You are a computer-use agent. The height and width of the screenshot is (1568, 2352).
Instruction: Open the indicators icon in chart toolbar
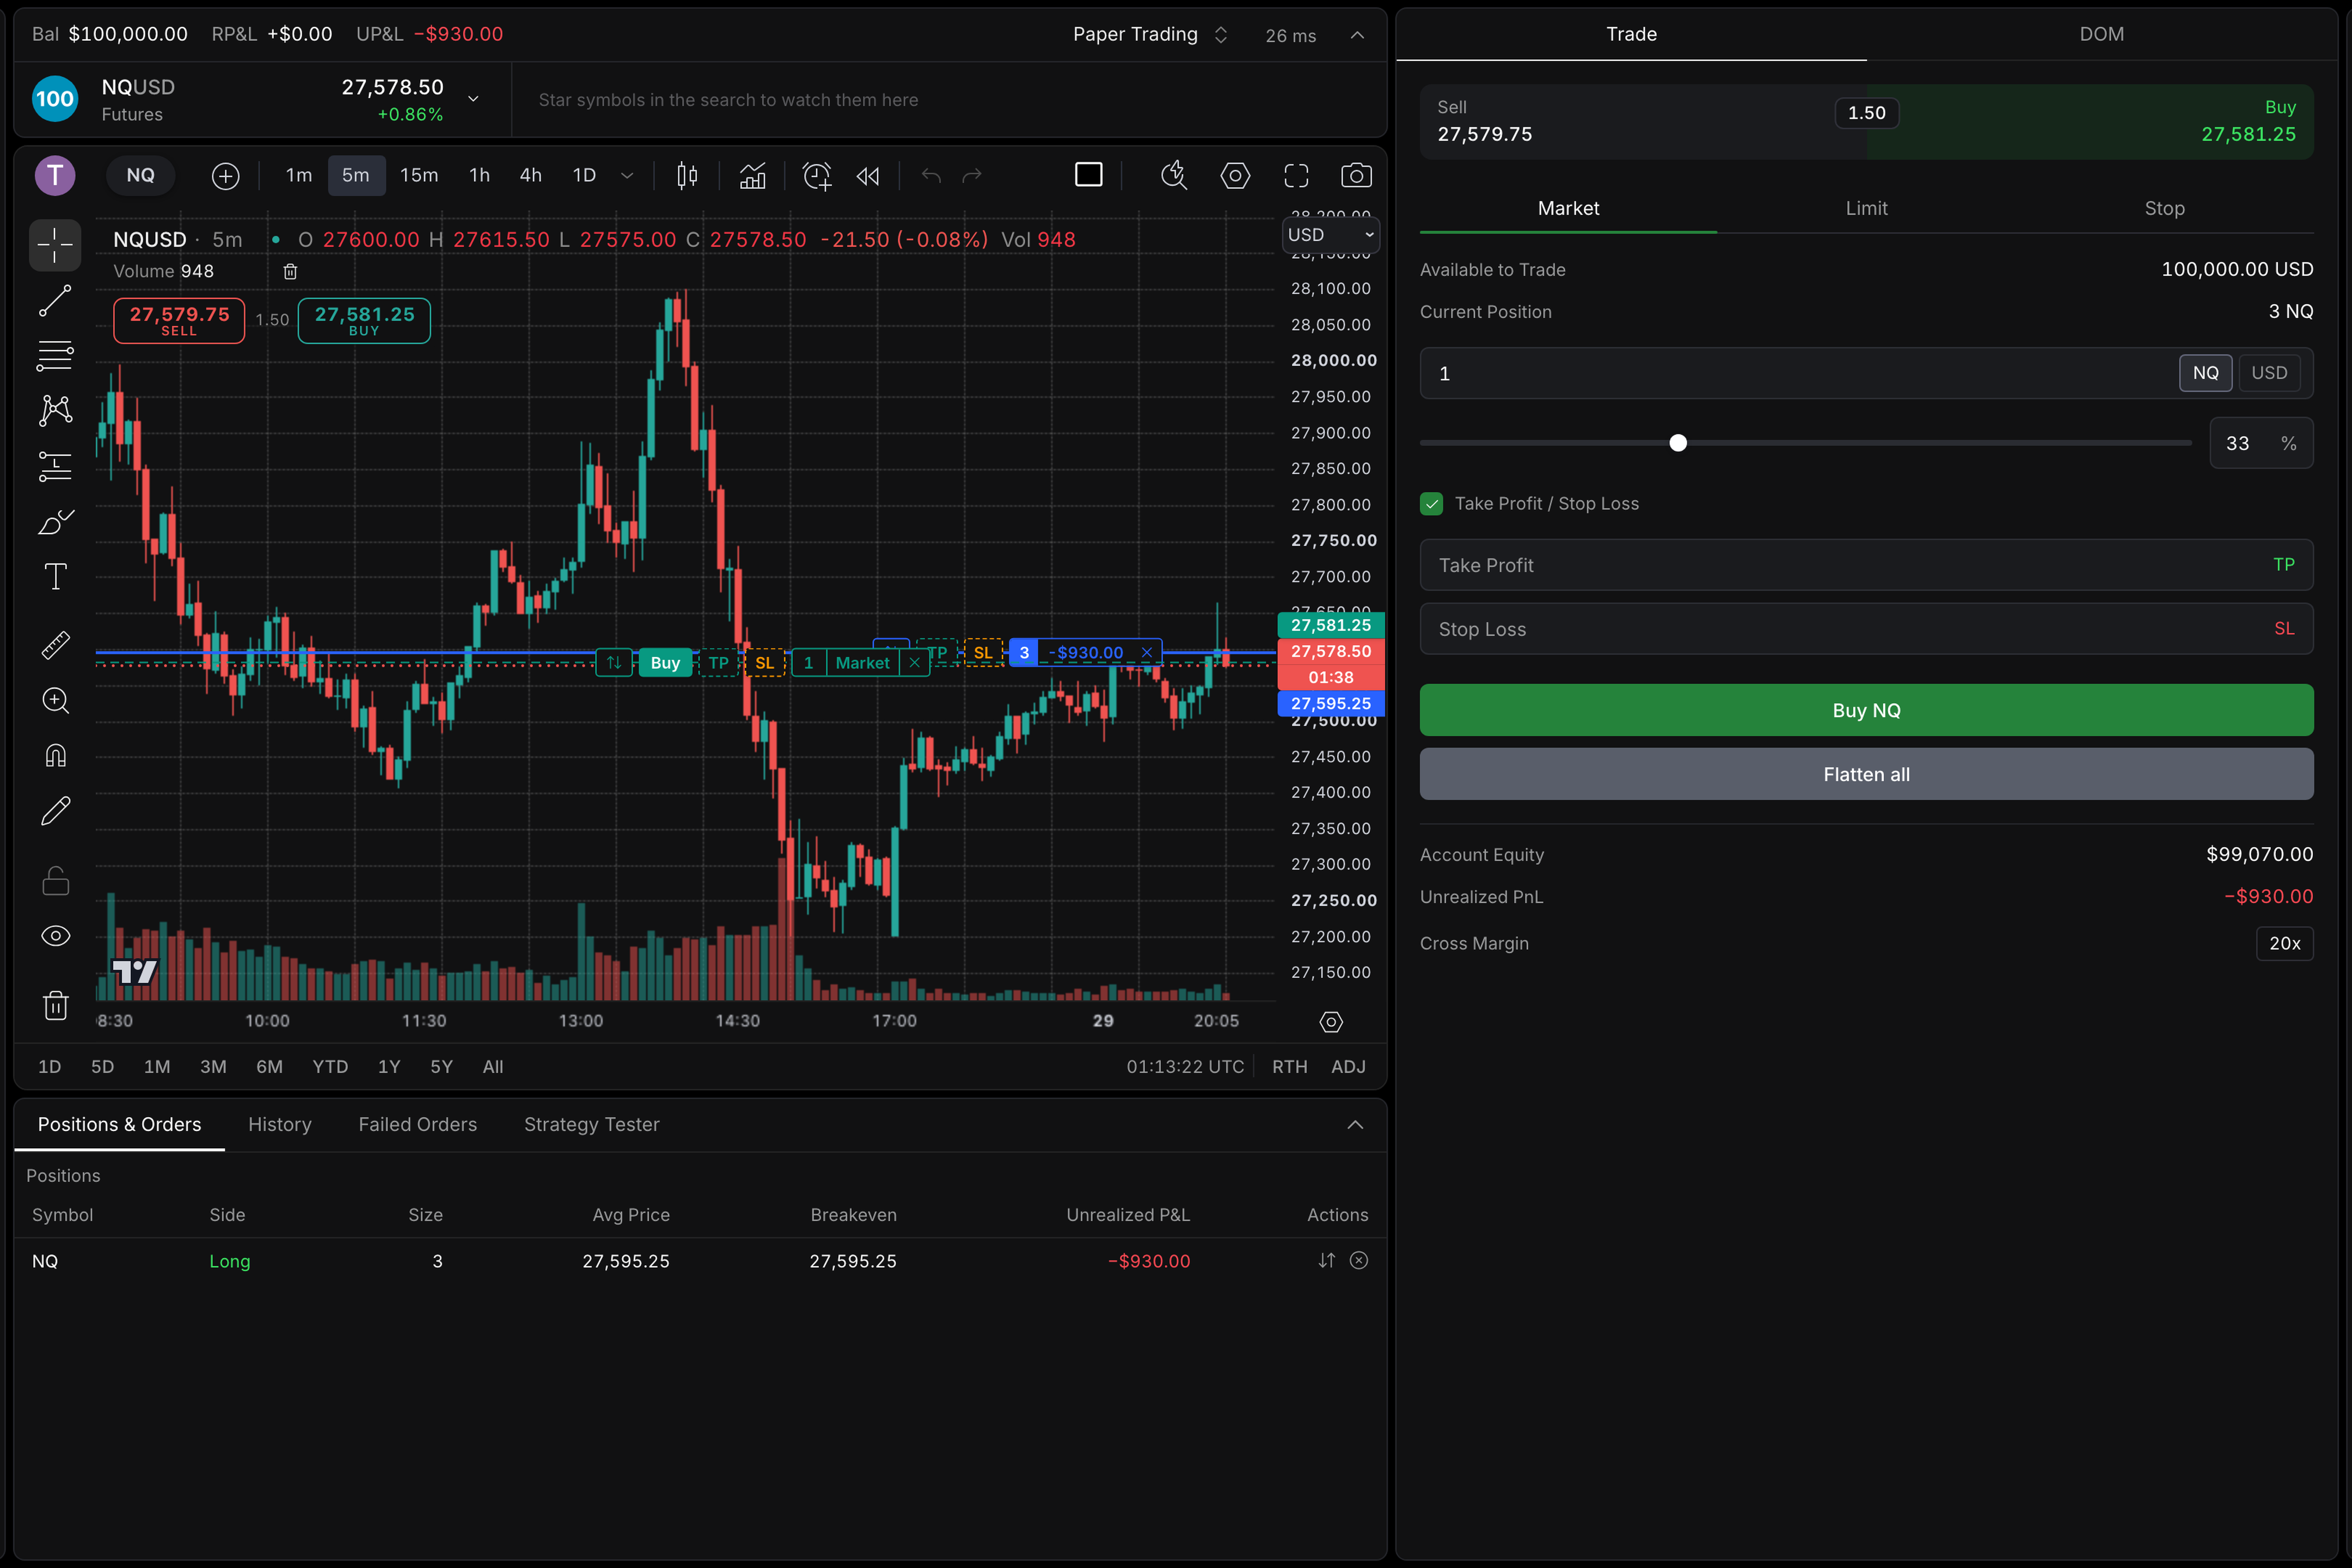752,176
